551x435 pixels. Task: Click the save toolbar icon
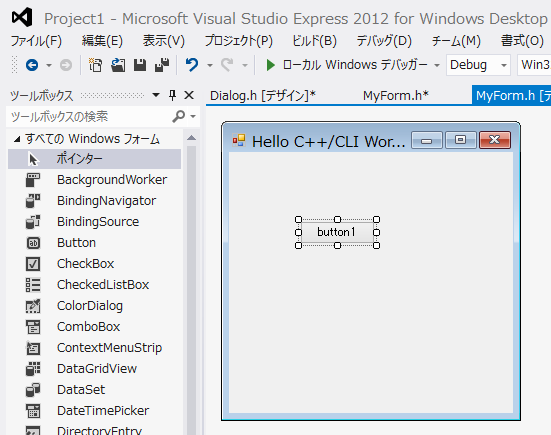pyautogui.click(x=140, y=65)
